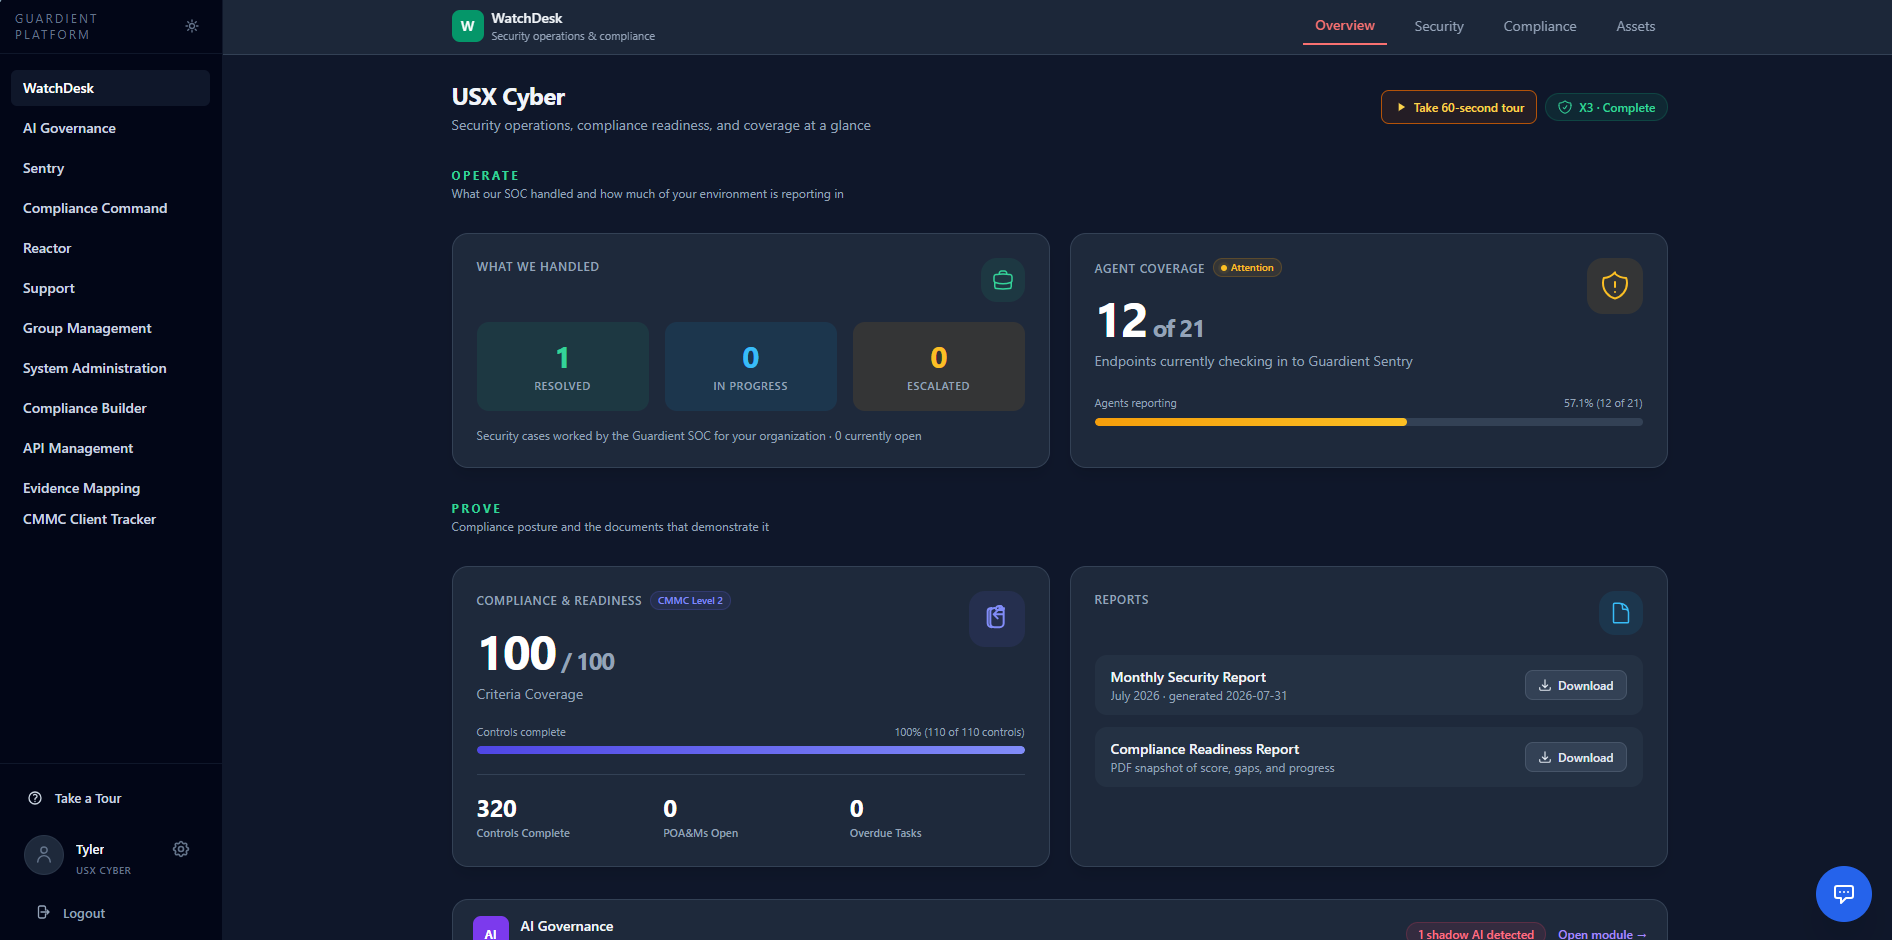1892x940 pixels.
Task: Switch to the Overview tab
Action: 1344,26
